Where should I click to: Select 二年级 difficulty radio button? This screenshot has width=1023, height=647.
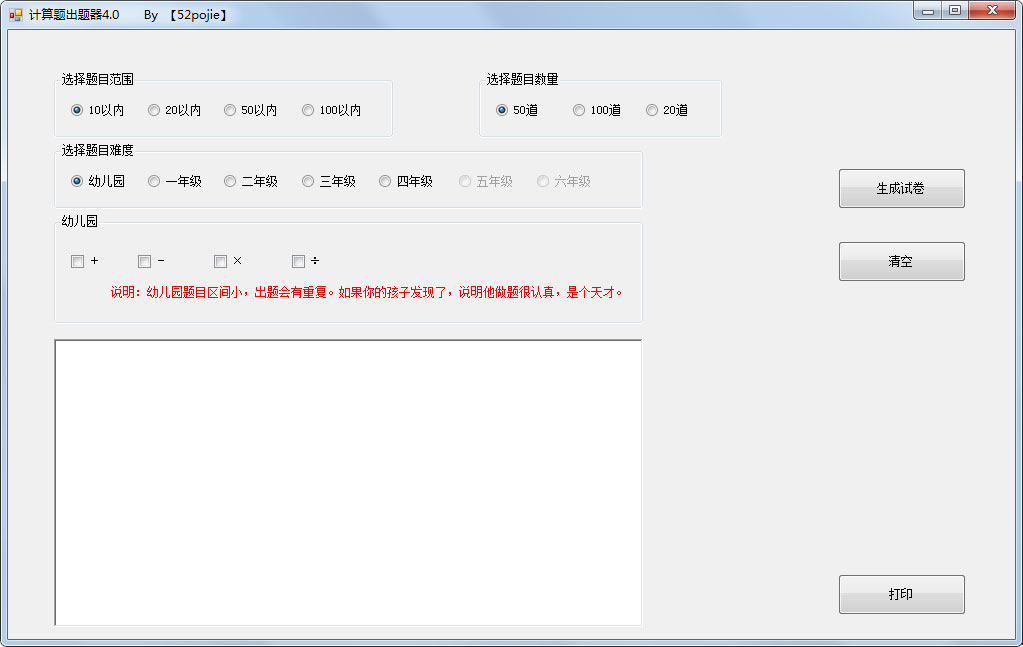tap(230, 181)
